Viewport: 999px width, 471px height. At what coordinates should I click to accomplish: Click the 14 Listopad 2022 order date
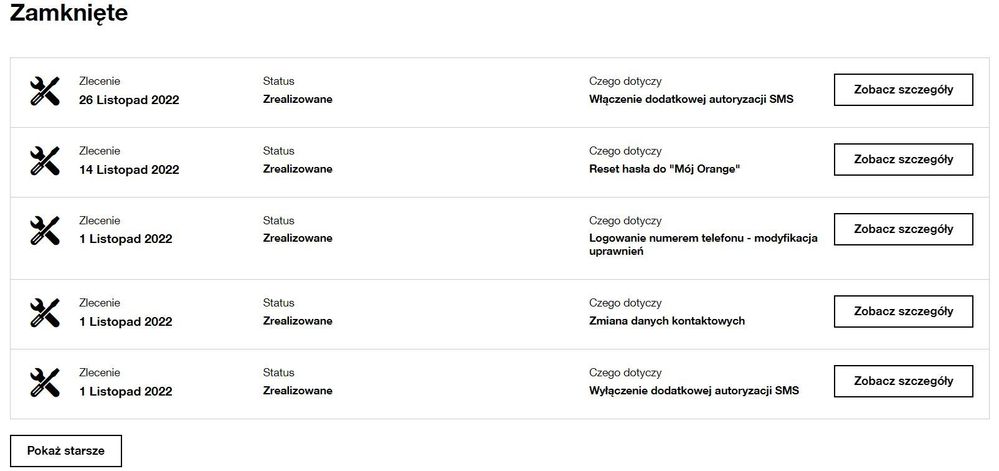129,170
